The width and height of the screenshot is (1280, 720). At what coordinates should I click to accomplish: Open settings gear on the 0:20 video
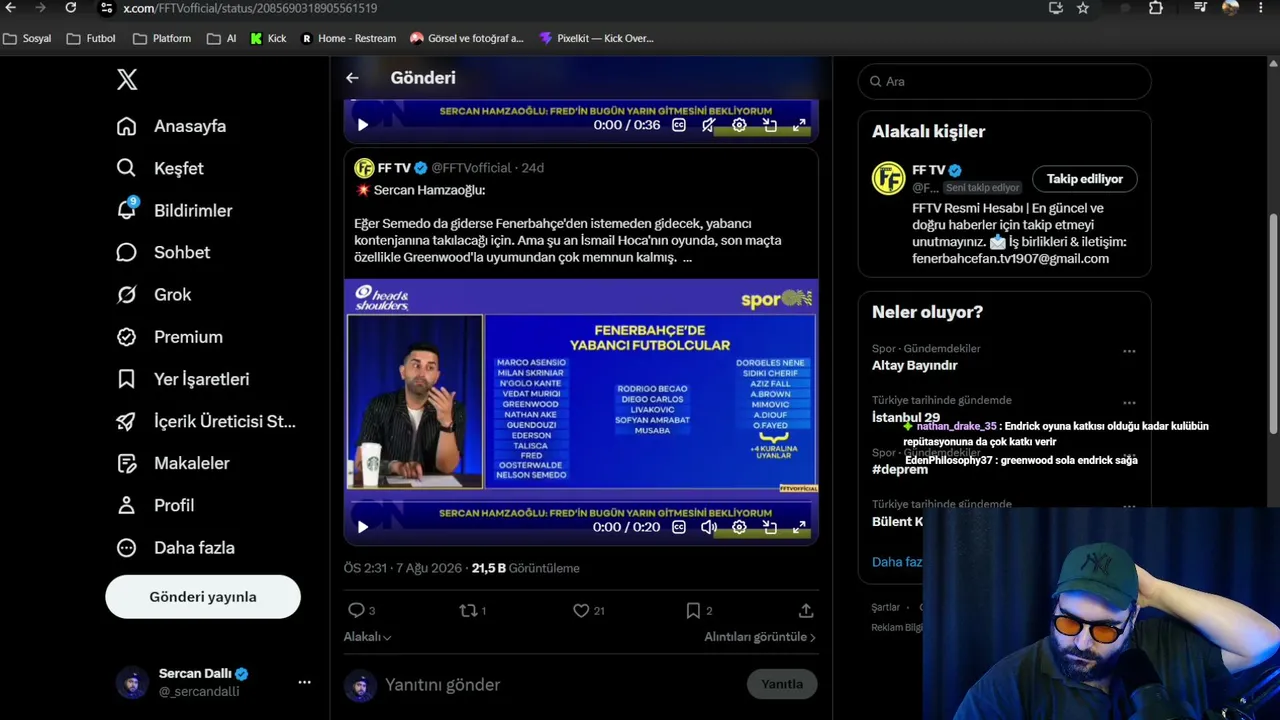coord(739,527)
